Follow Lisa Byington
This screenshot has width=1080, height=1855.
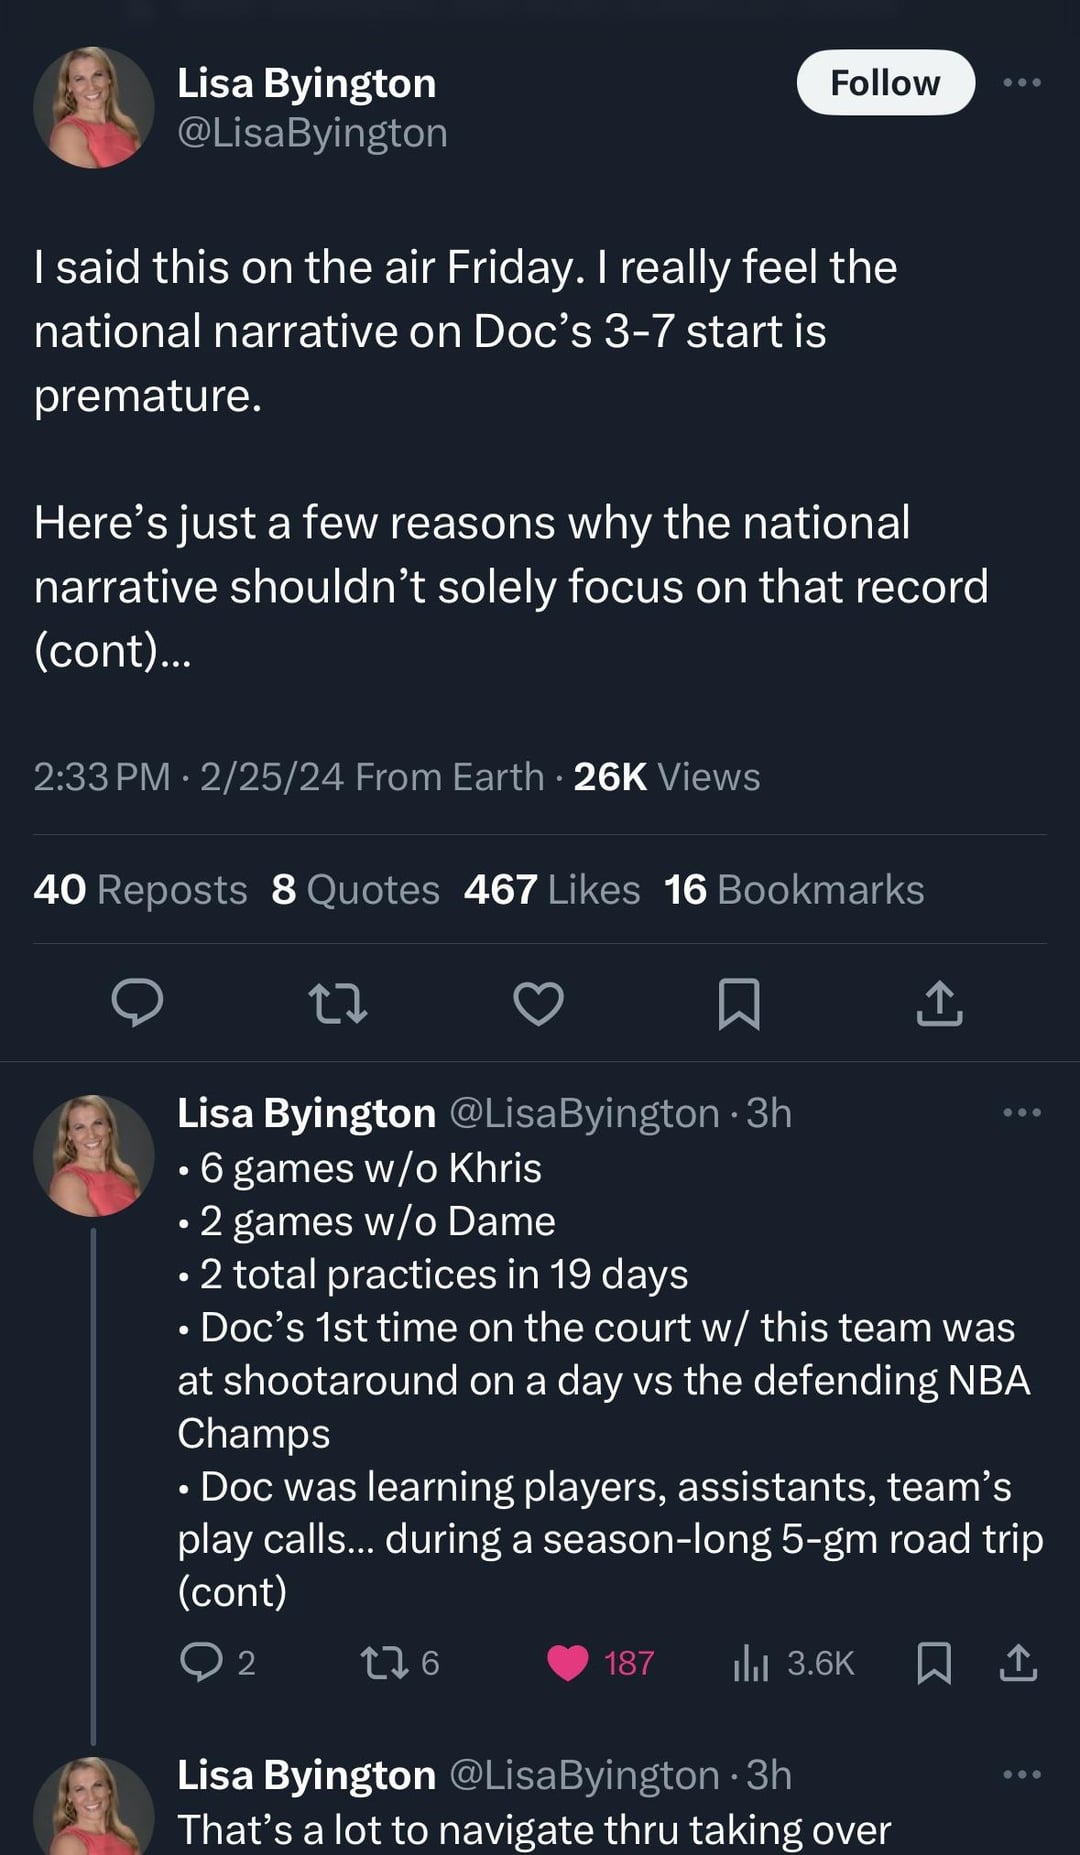[885, 83]
